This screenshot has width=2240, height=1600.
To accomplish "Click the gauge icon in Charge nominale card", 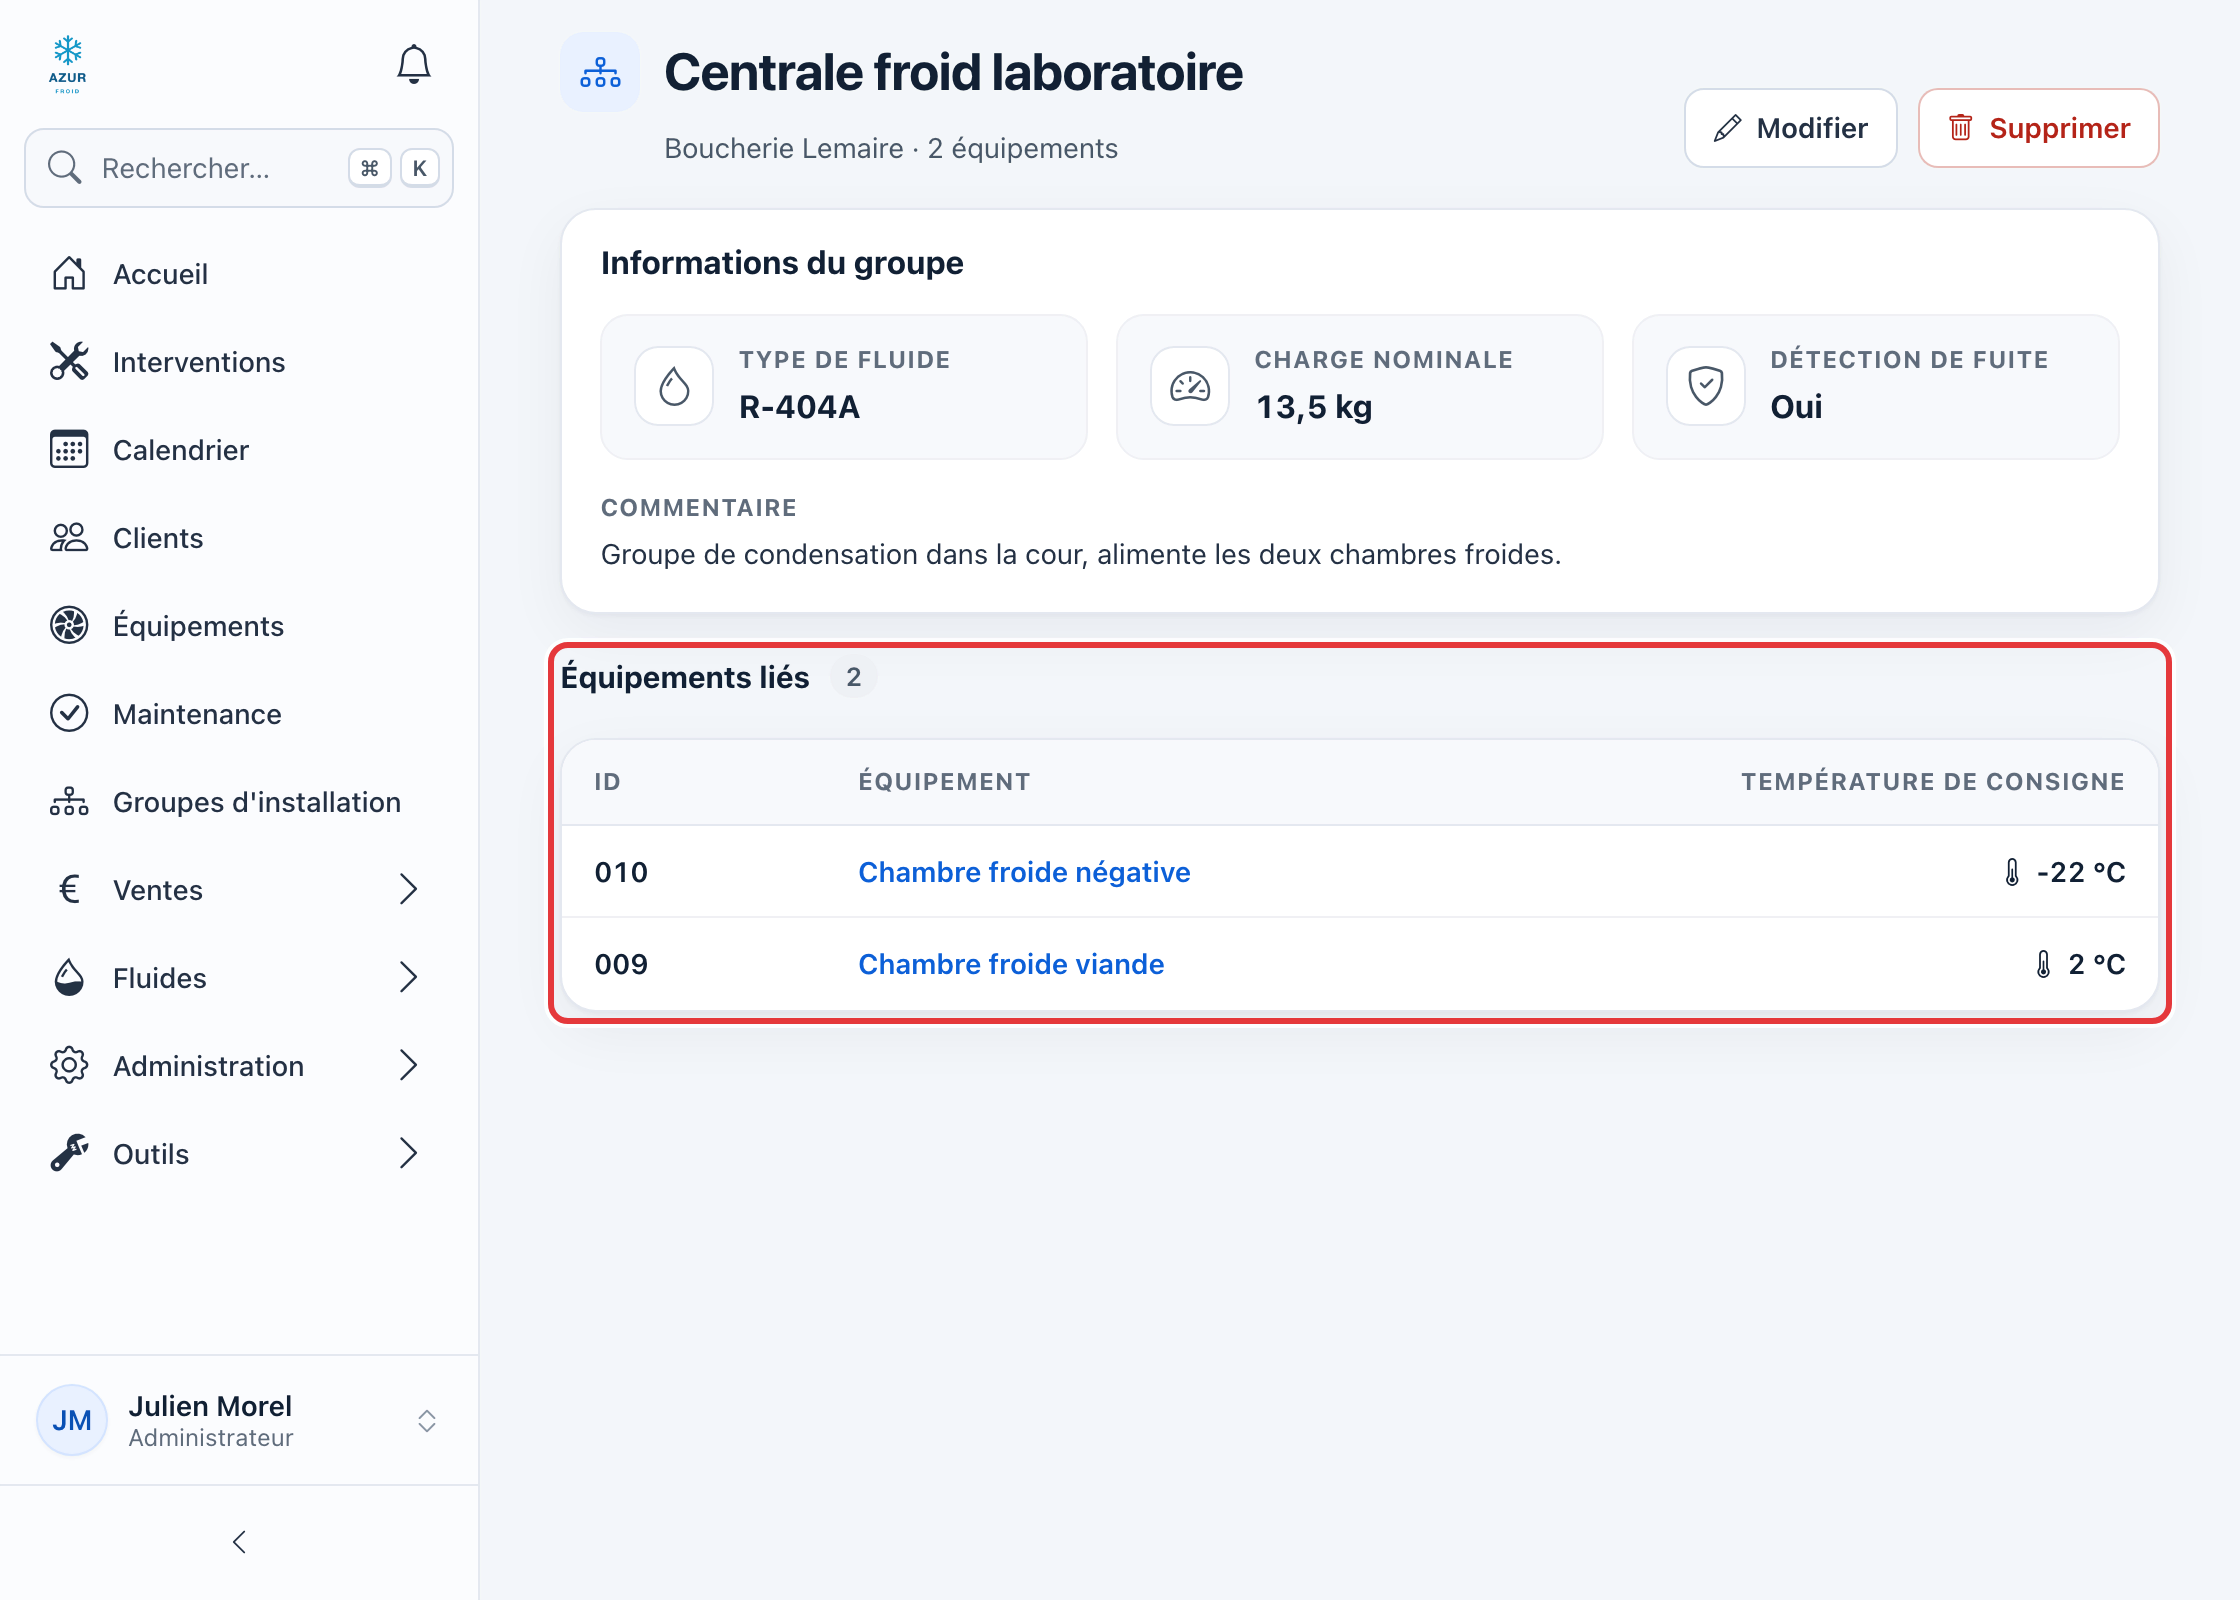I will point(1190,386).
